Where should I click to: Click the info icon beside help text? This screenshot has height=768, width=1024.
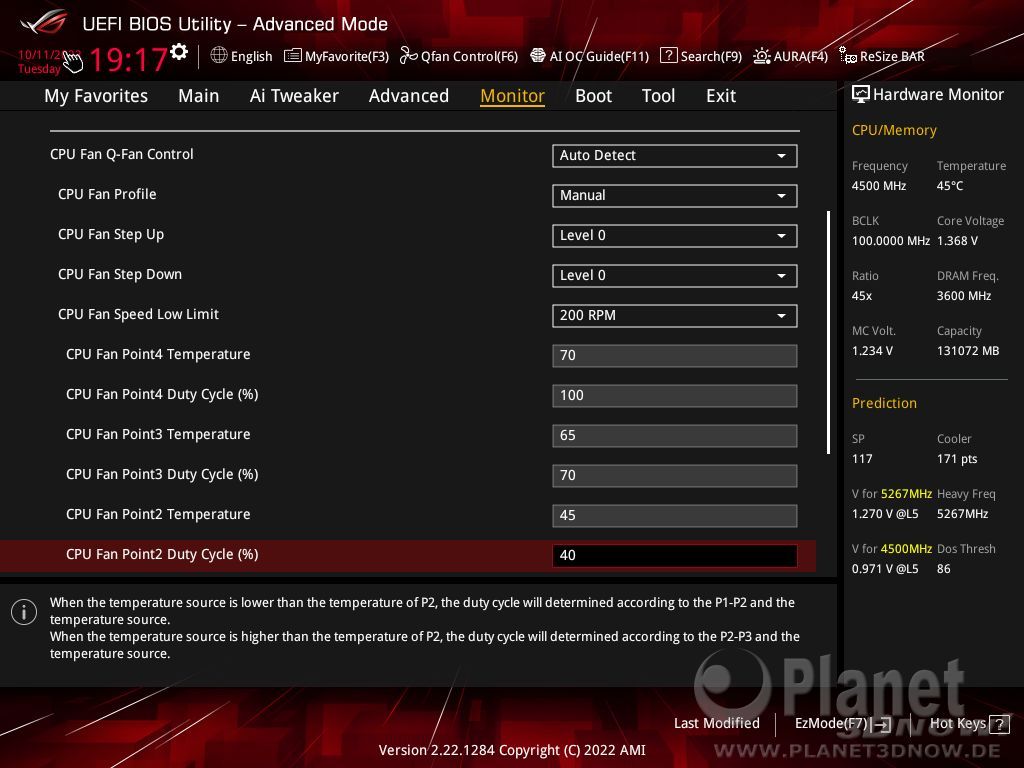[x=24, y=612]
